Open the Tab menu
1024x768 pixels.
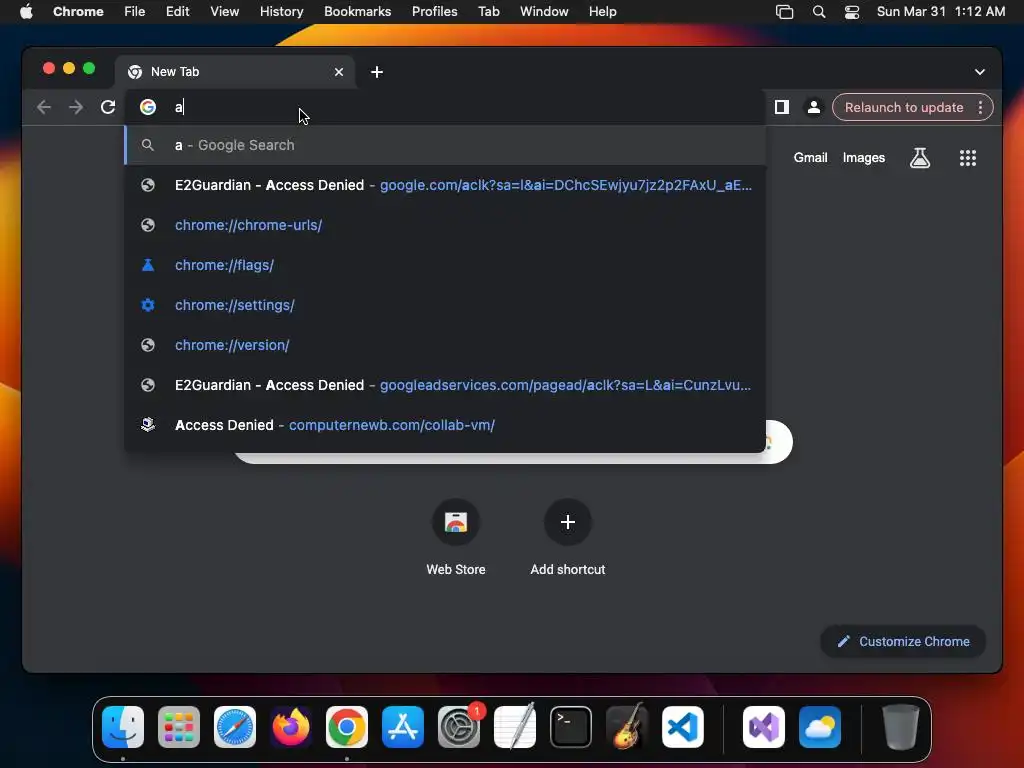click(488, 12)
